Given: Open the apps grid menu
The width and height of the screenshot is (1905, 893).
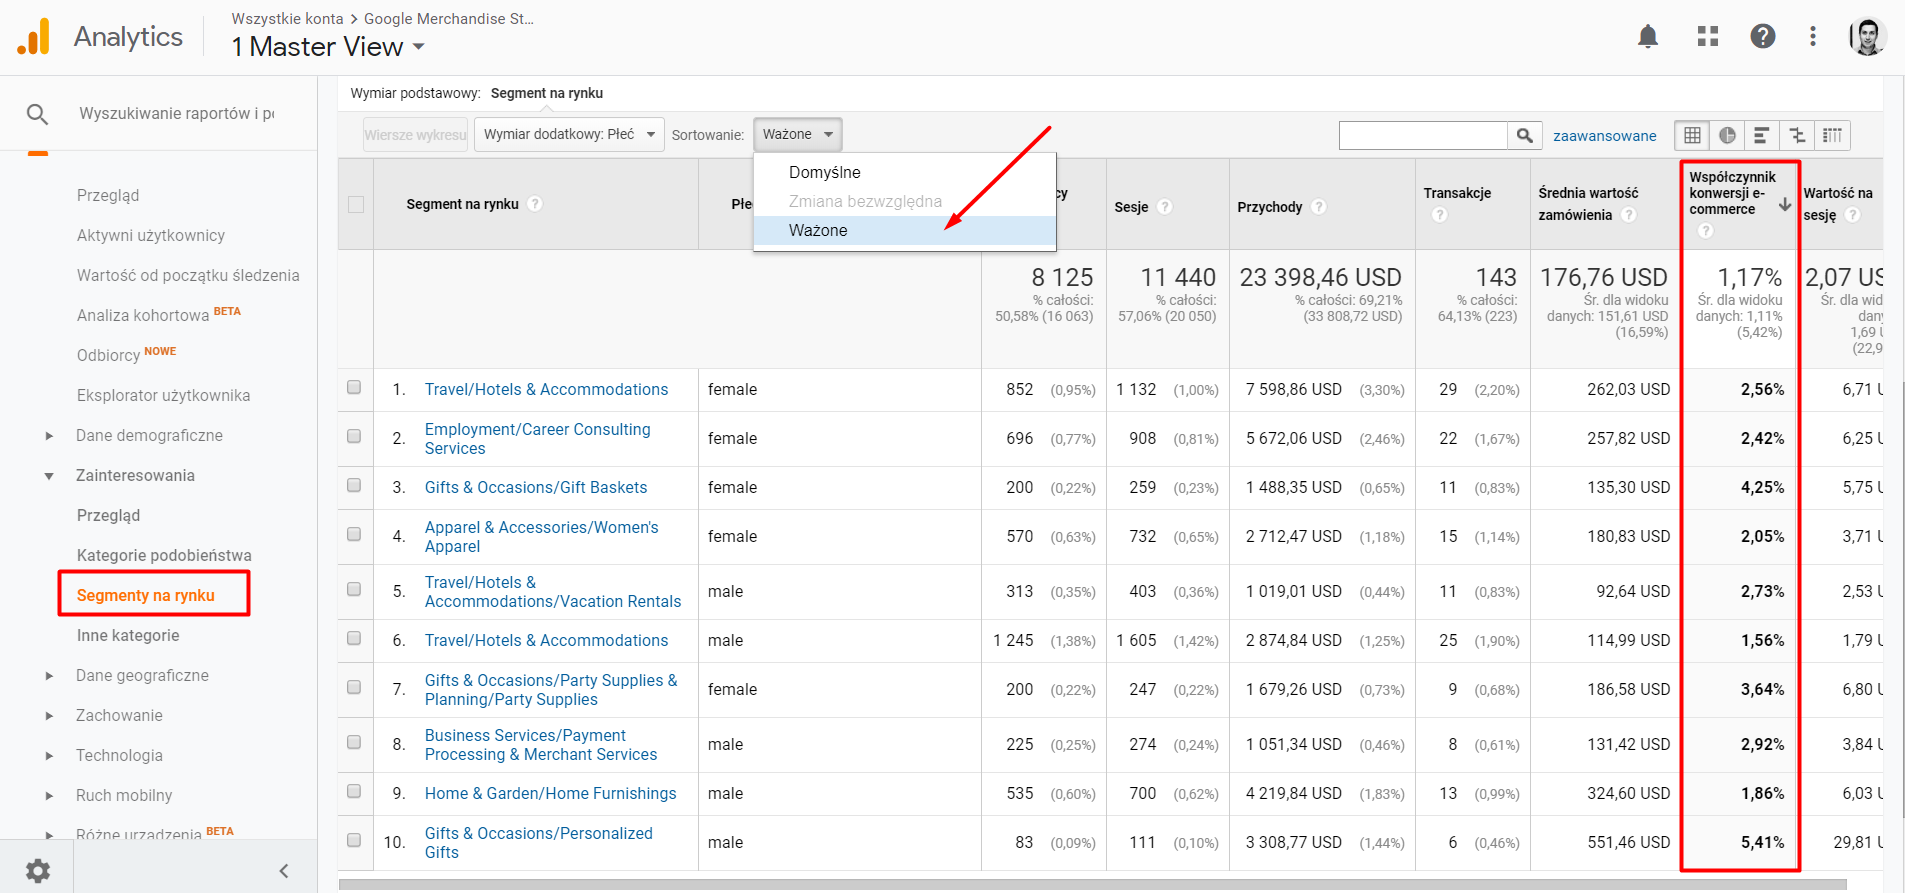Looking at the screenshot, I should pos(1707,37).
